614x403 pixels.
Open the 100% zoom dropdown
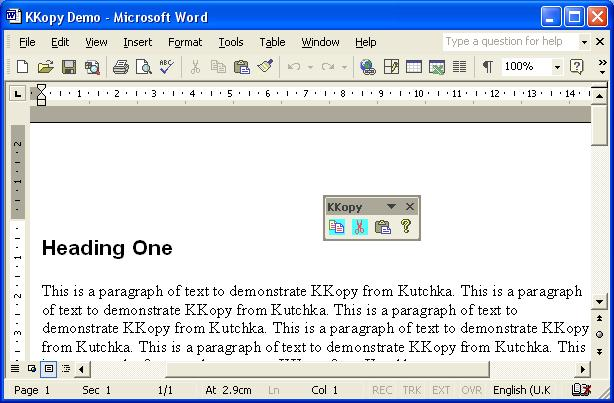[557, 67]
